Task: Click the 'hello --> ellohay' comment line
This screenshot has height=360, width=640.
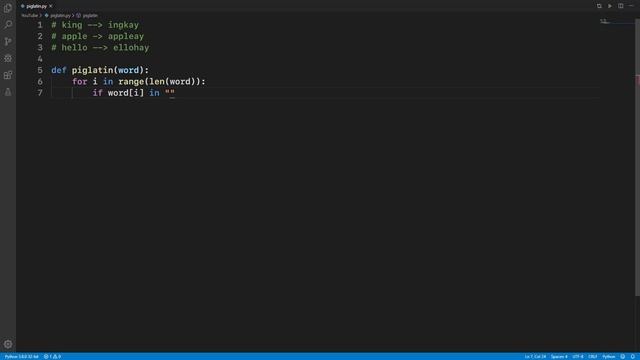Action: click(x=100, y=48)
